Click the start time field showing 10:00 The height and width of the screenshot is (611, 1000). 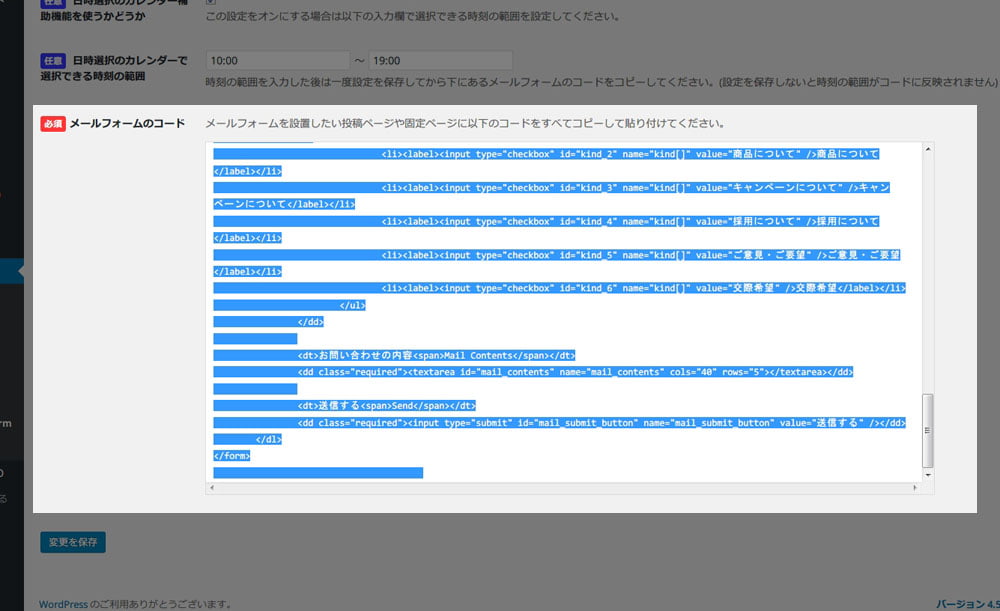click(x=277, y=61)
